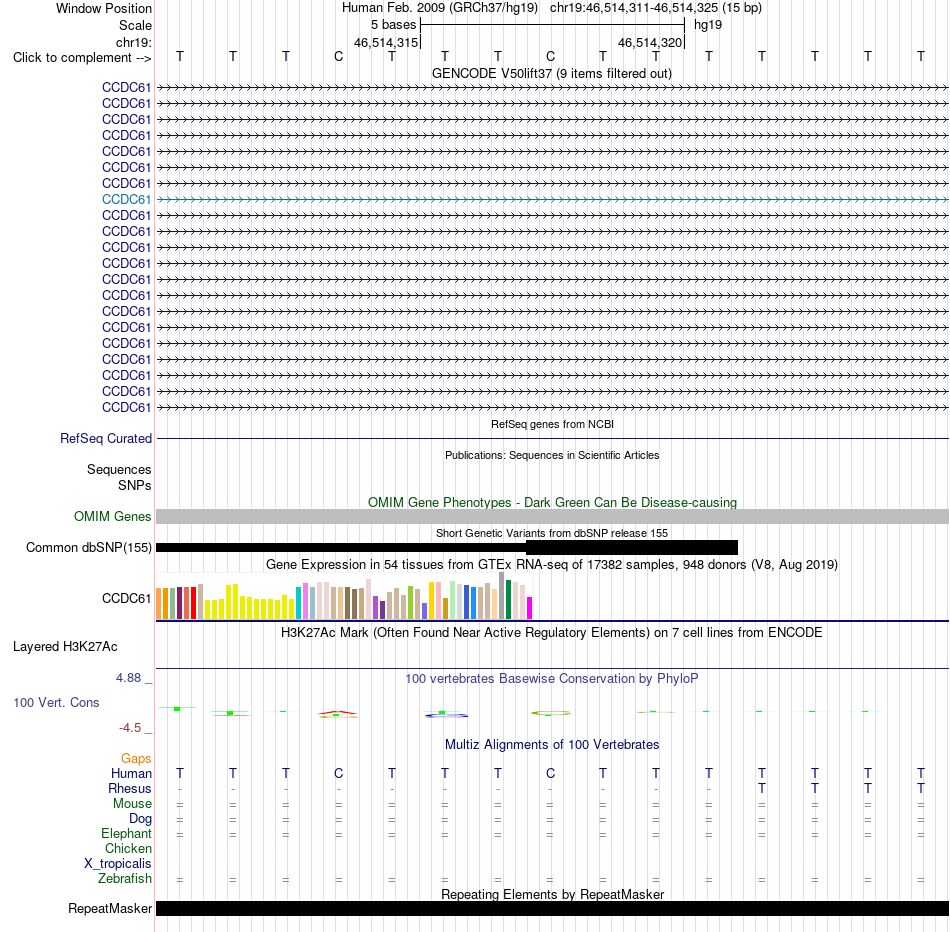Click the 46,514,315 coordinate label
The image size is (950, 932).
point(386,42)
